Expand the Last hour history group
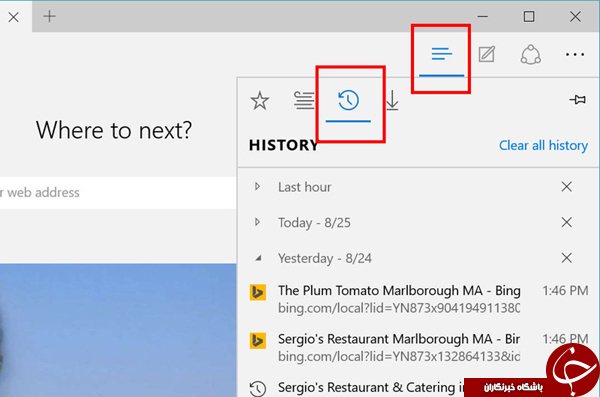 [258, 186]
